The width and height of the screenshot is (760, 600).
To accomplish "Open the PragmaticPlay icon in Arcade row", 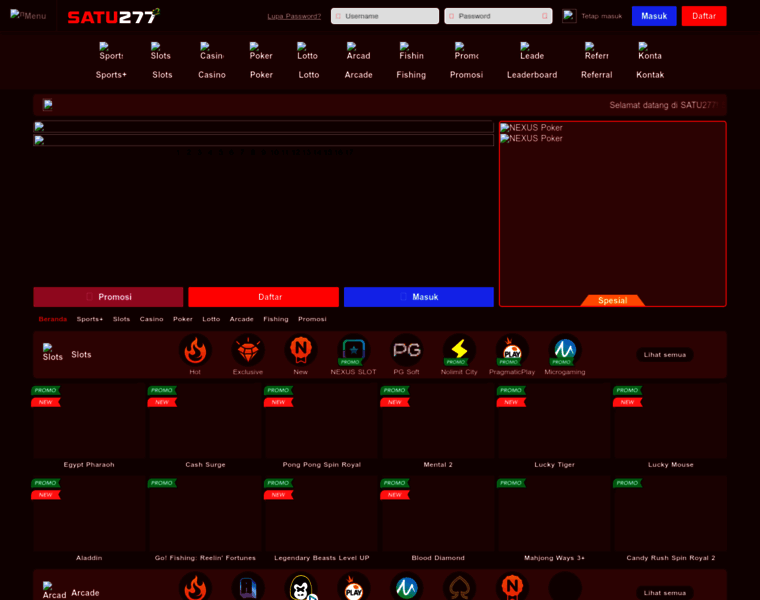I will point(353,587).
